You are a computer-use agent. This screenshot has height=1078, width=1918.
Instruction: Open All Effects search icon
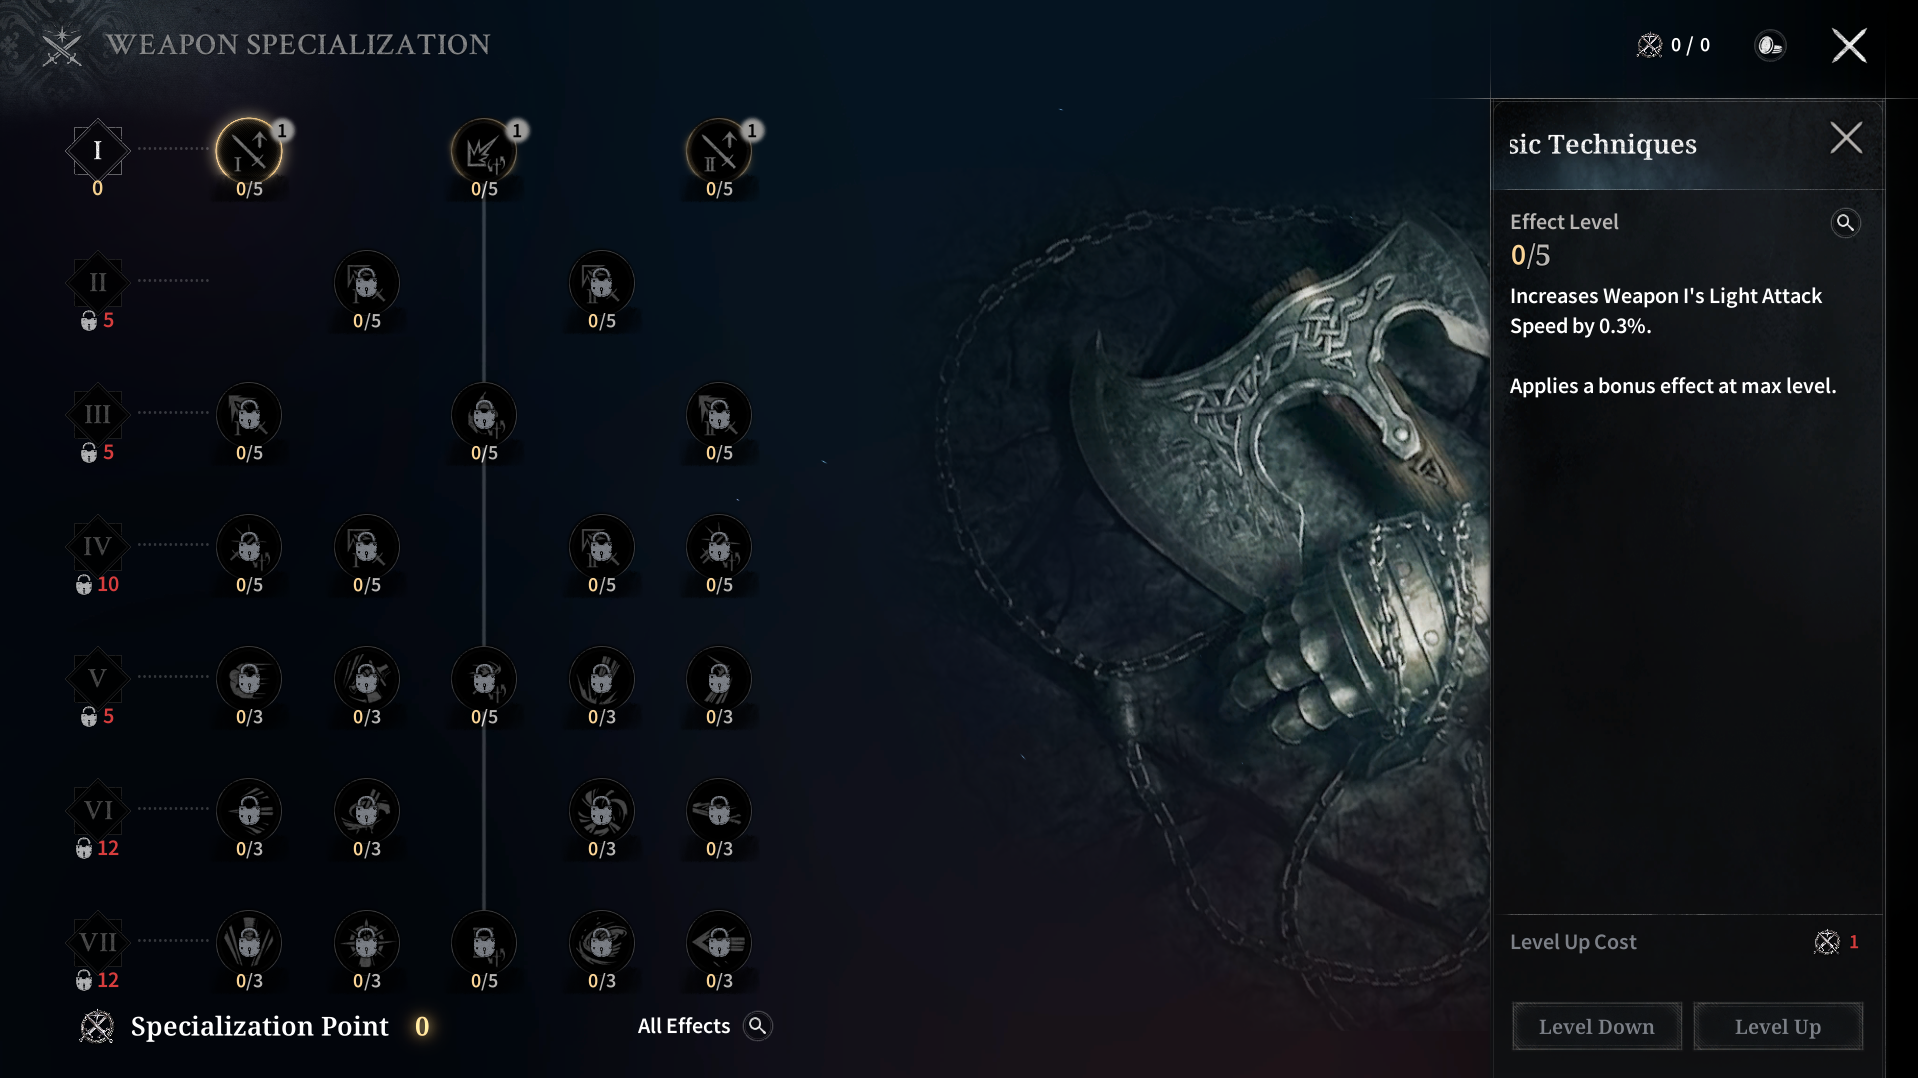tap(758, 1026)
